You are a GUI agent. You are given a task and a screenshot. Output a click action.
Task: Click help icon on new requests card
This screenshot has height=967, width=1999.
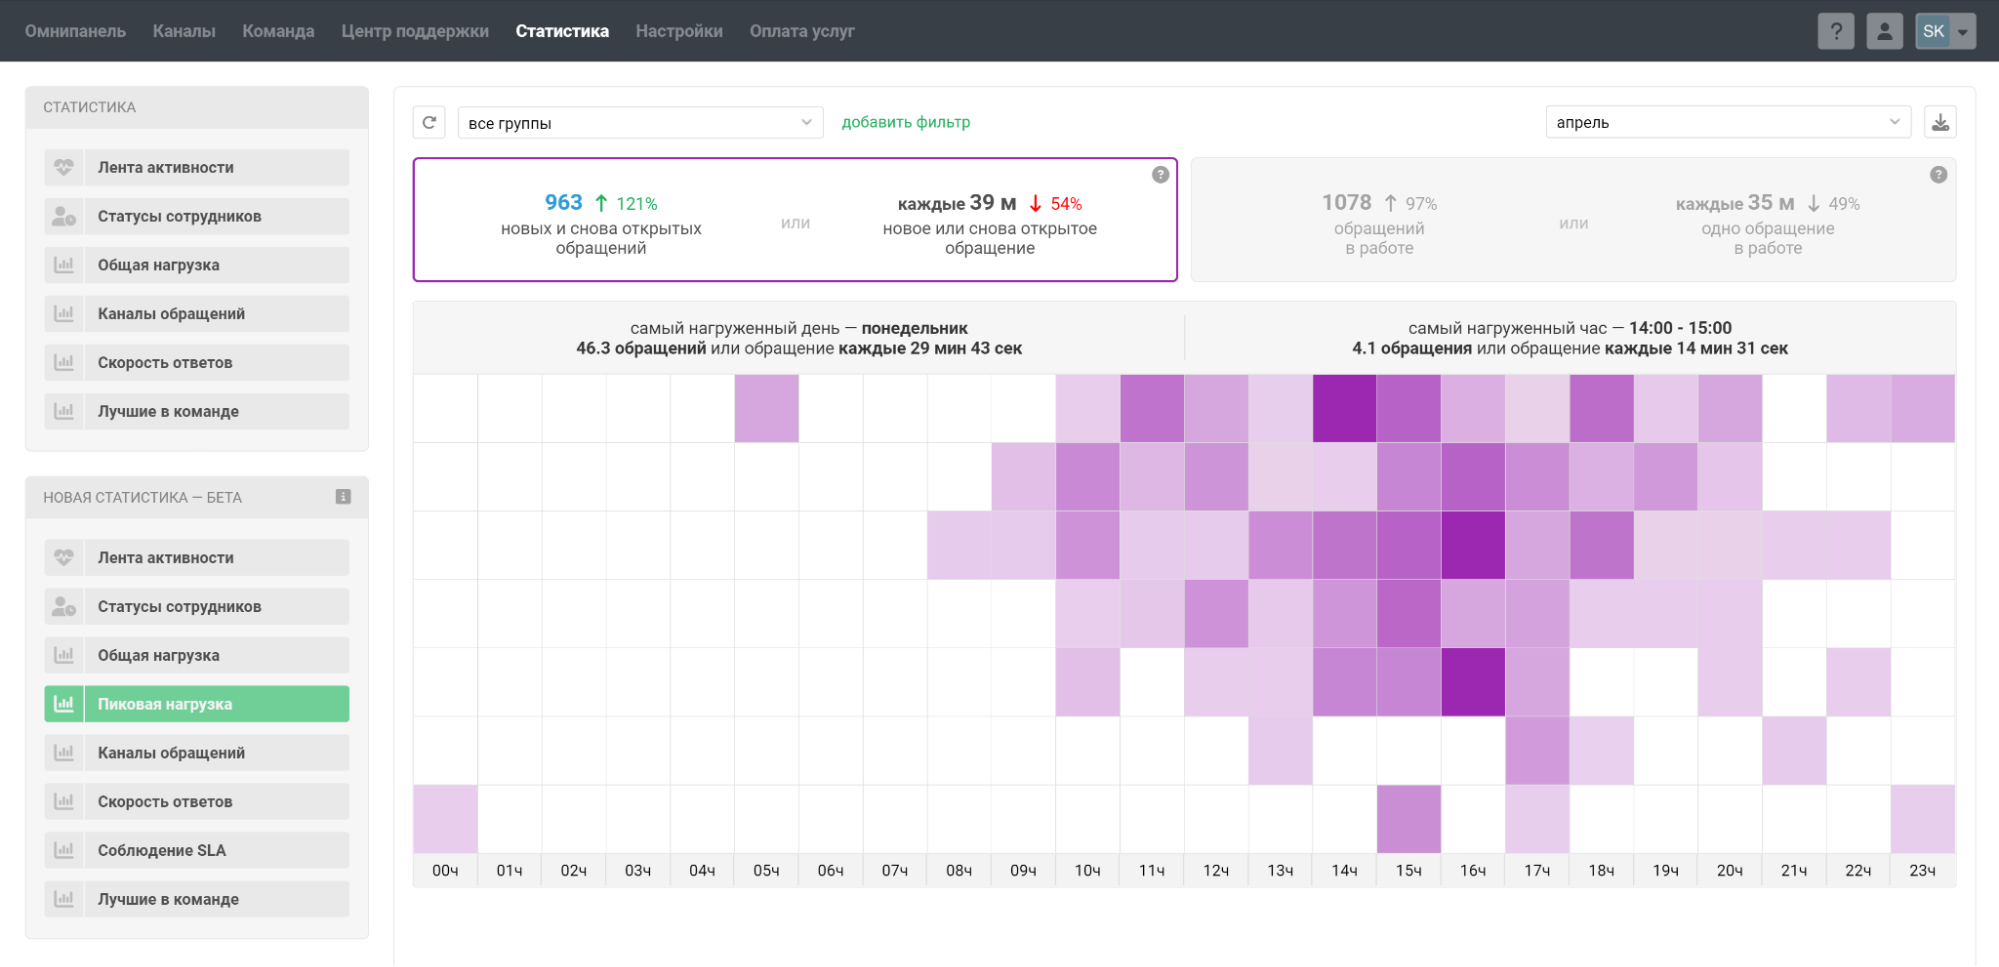tap(1160, 175)
